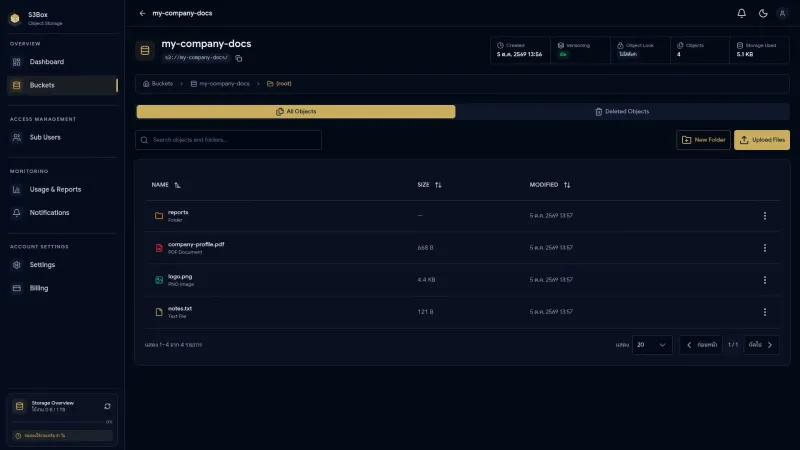This screenshot has height=450, width=800.
Task: Sort by the NAME column
Action: (166, 185)
